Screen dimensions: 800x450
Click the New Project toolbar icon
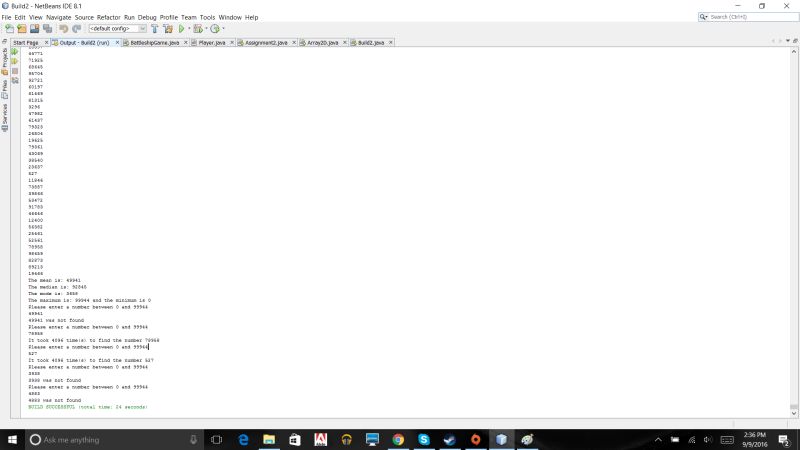[22, 29]
